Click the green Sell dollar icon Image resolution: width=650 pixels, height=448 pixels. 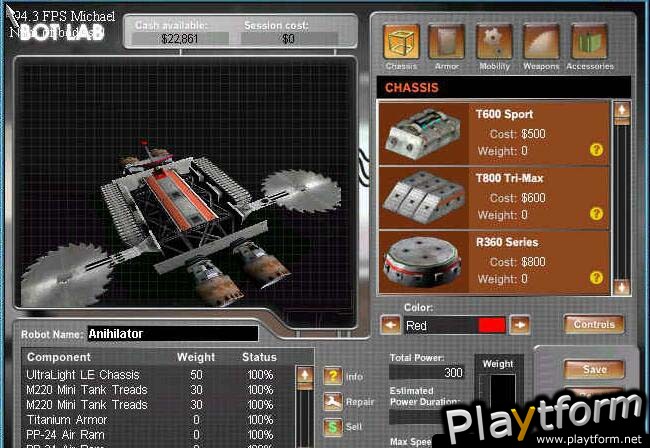point(333,427)
